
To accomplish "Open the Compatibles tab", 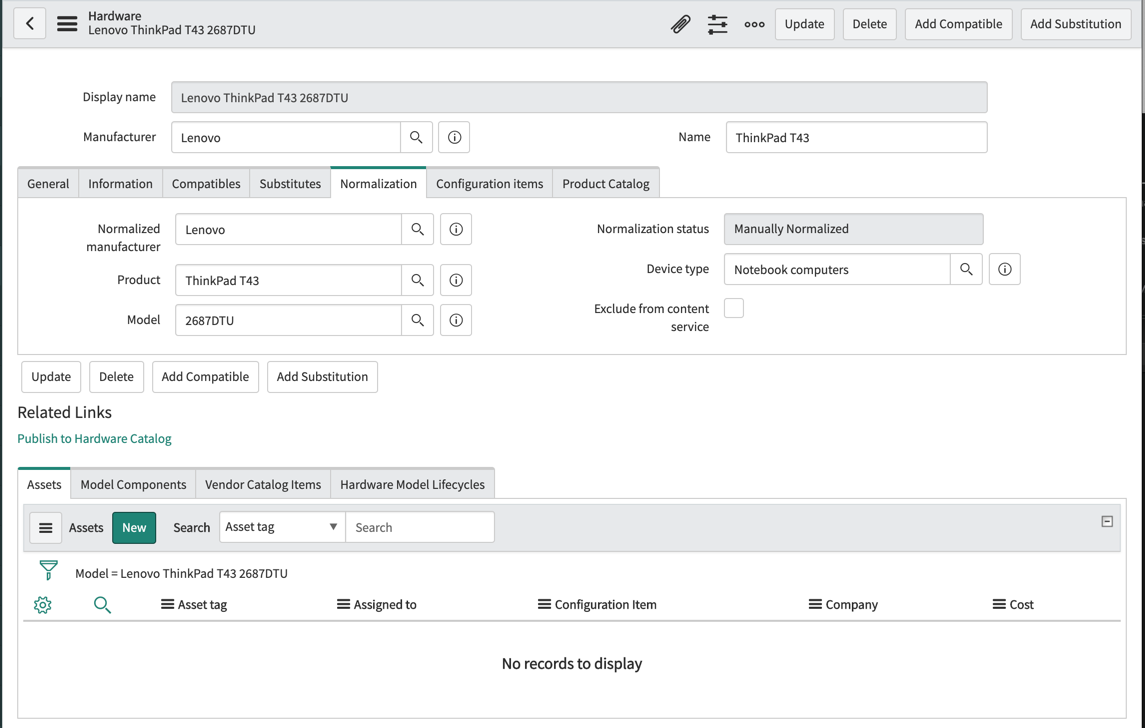I will point(206,184).
